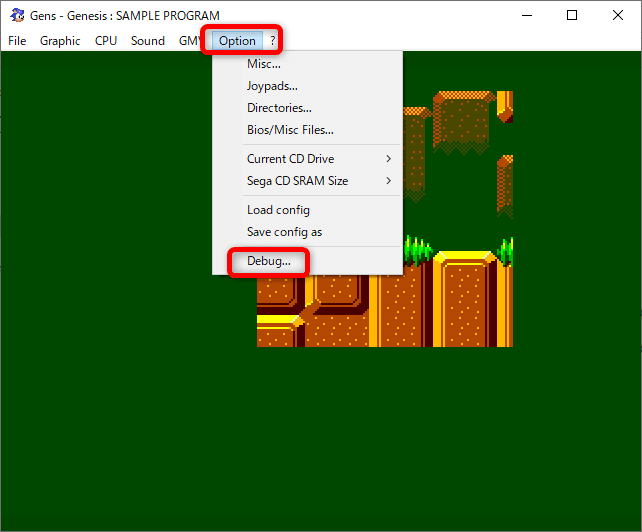This screenshot has width=642, height=532.
Task: Open the File menu
Action: (x=17, y=41)
